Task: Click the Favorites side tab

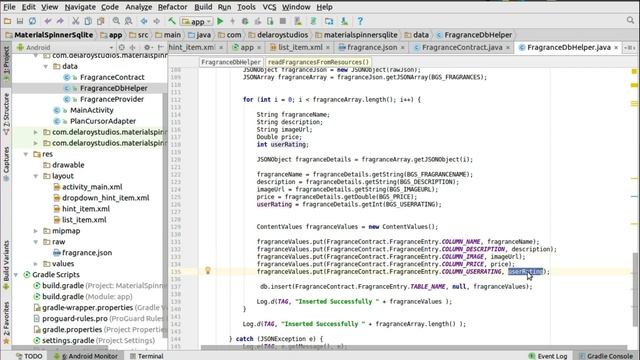Action: pyautogui.click(x=6, y=322)
